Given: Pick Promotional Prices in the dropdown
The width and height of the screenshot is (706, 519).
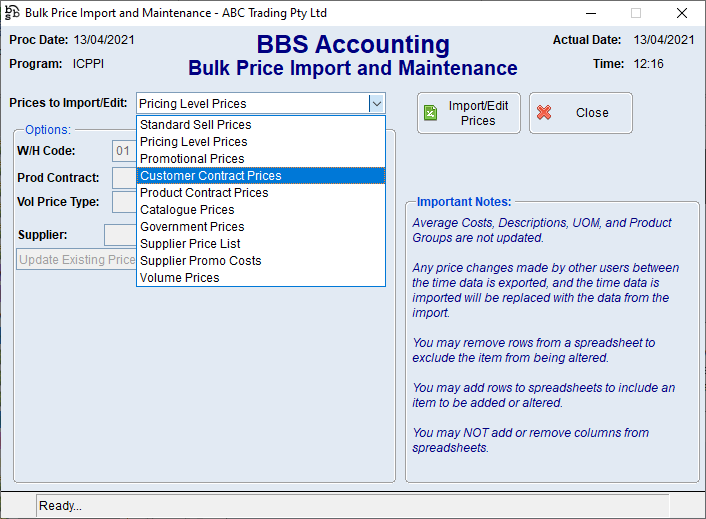Looking at the screenshot, I should [x=192, y=159].
